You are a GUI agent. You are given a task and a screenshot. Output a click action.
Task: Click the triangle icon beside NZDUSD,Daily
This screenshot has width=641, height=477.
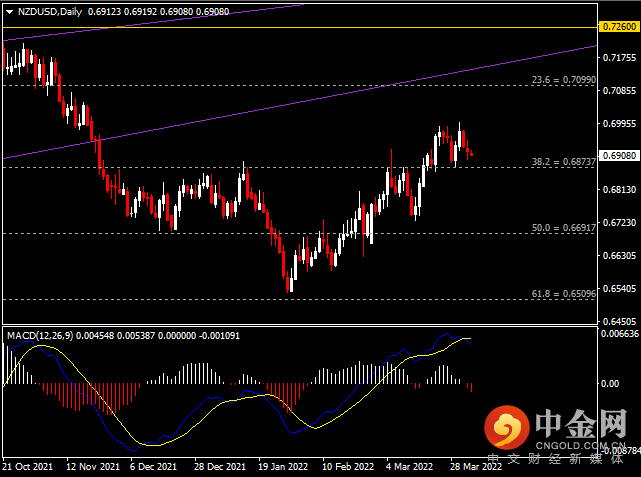pyautogui.click(x=9, y=11)
